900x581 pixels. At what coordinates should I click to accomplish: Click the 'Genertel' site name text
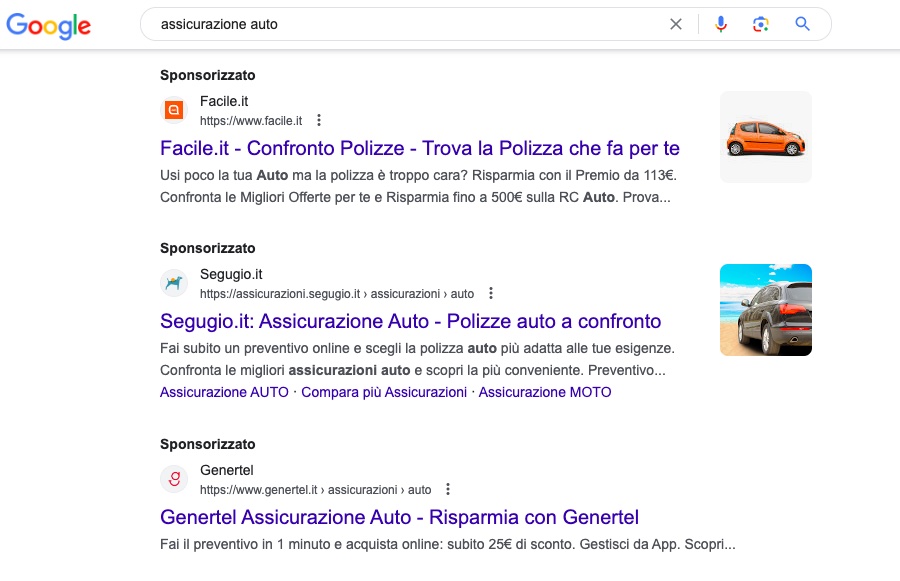tap(227, 470)
